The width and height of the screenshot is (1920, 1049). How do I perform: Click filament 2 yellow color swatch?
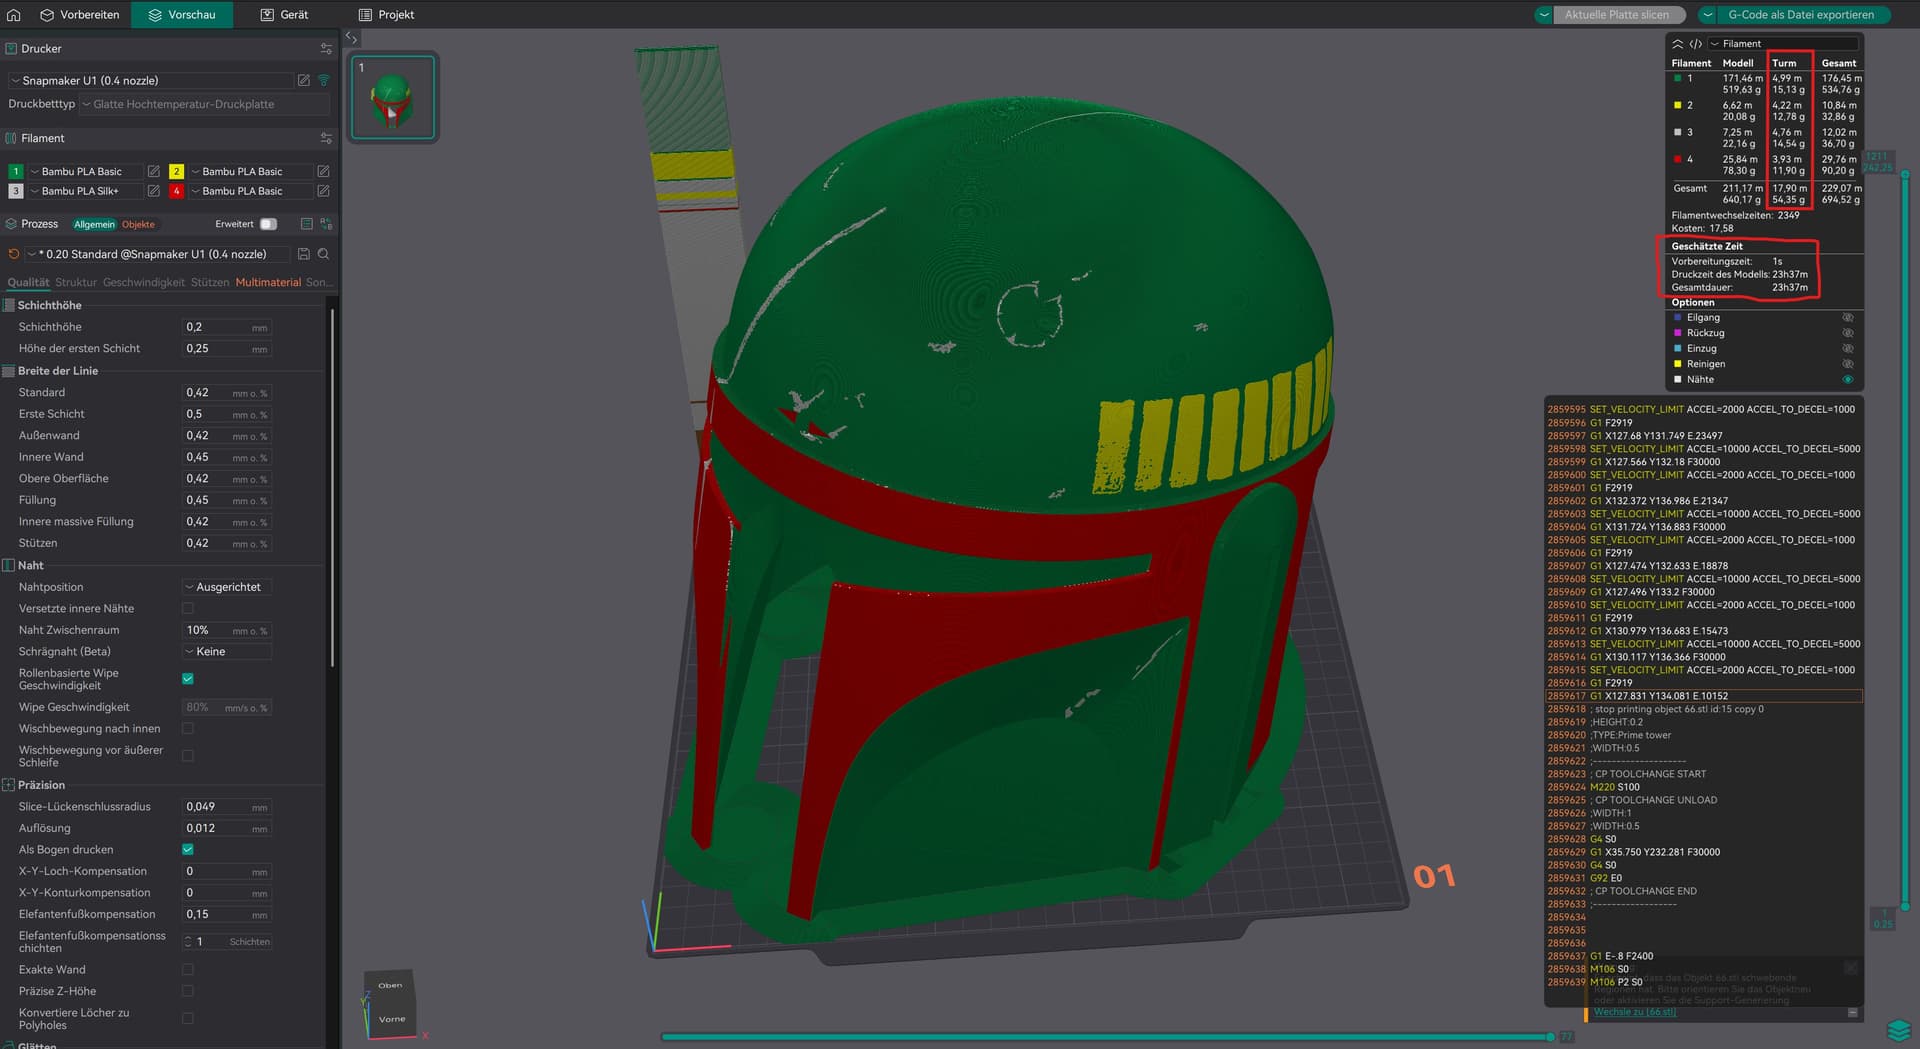point(176,171)
